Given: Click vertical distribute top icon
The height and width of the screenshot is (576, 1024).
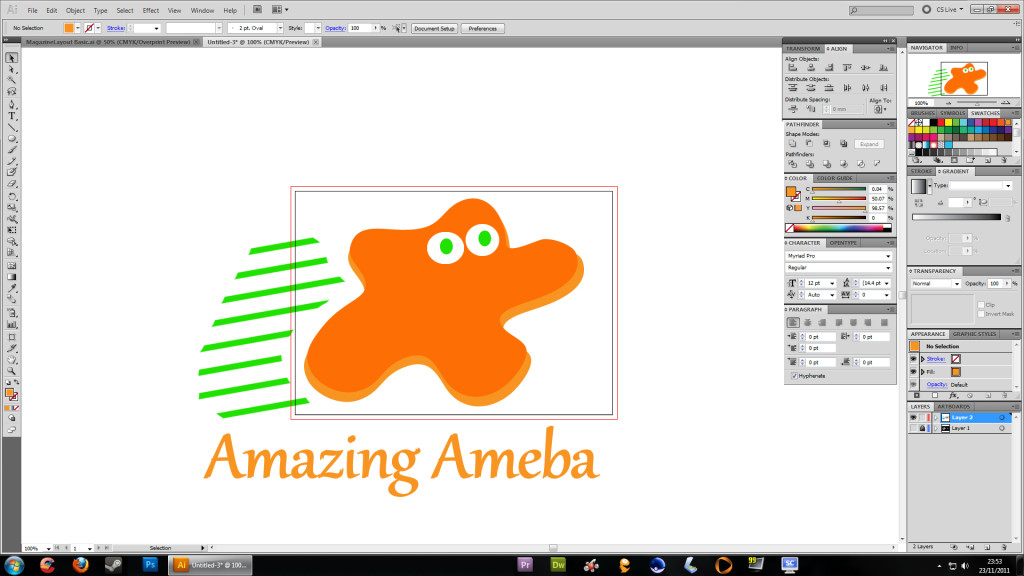Looking at the screenshot, I should tap(792, 88).
